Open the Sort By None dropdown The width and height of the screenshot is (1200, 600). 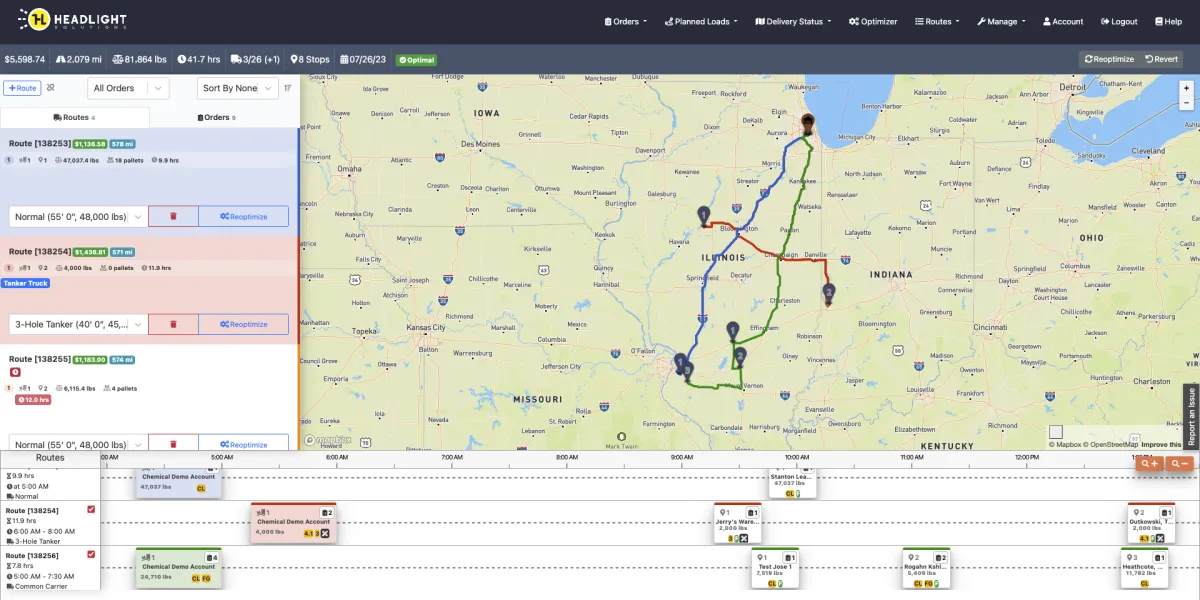pos(237,88)
